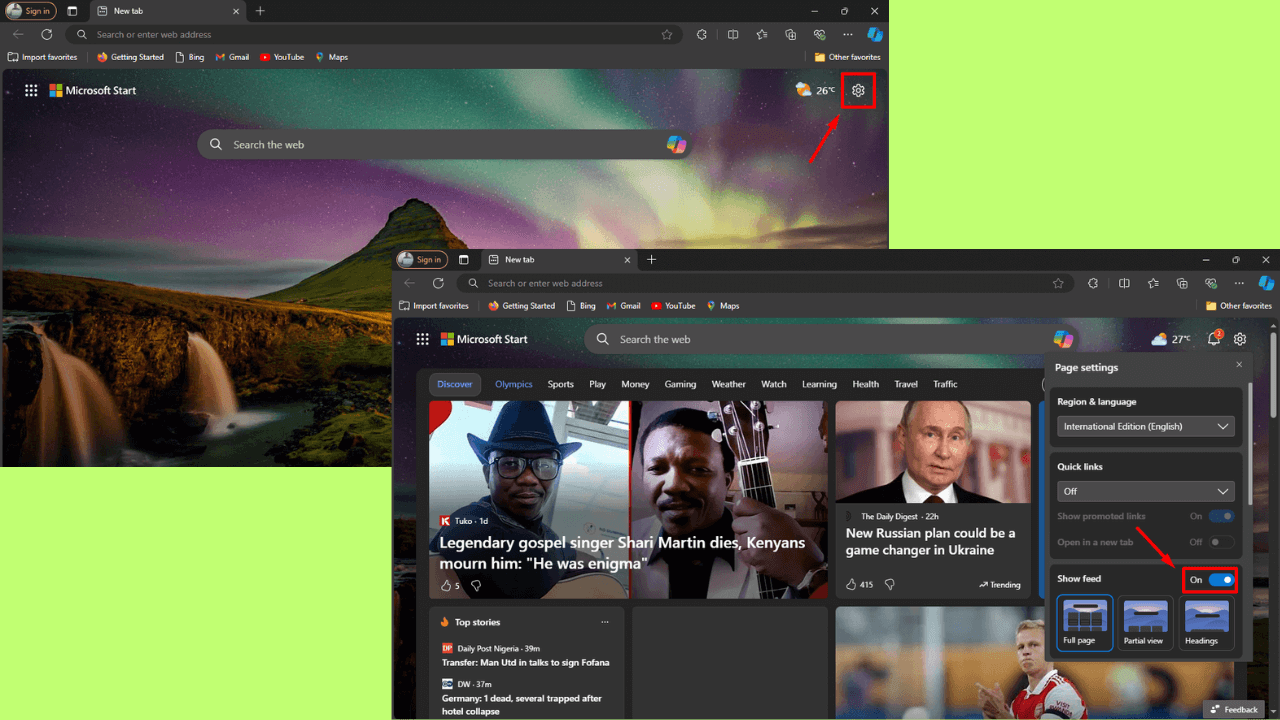Toggle Open in a new tab switch
Image resolution: width=1280 pixels, height=720 pixels.
1221,542
